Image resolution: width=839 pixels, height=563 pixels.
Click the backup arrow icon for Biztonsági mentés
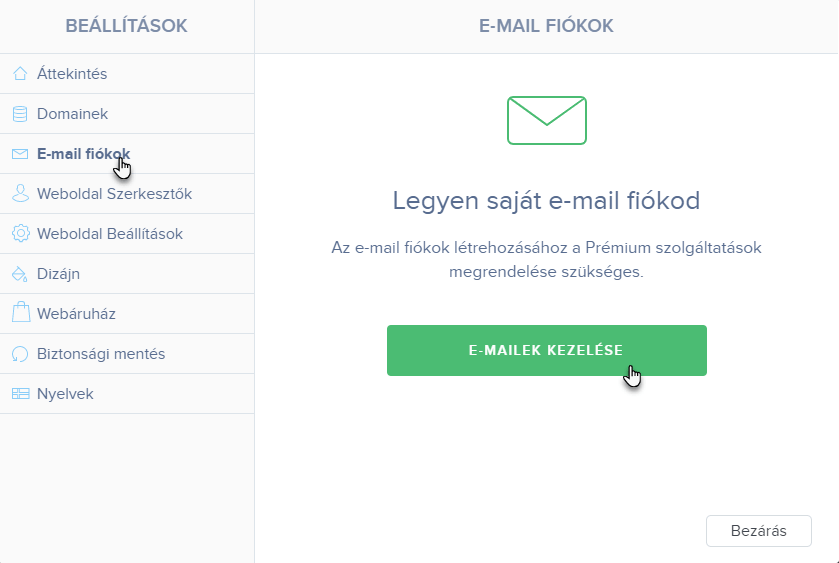tap(20, 354)
